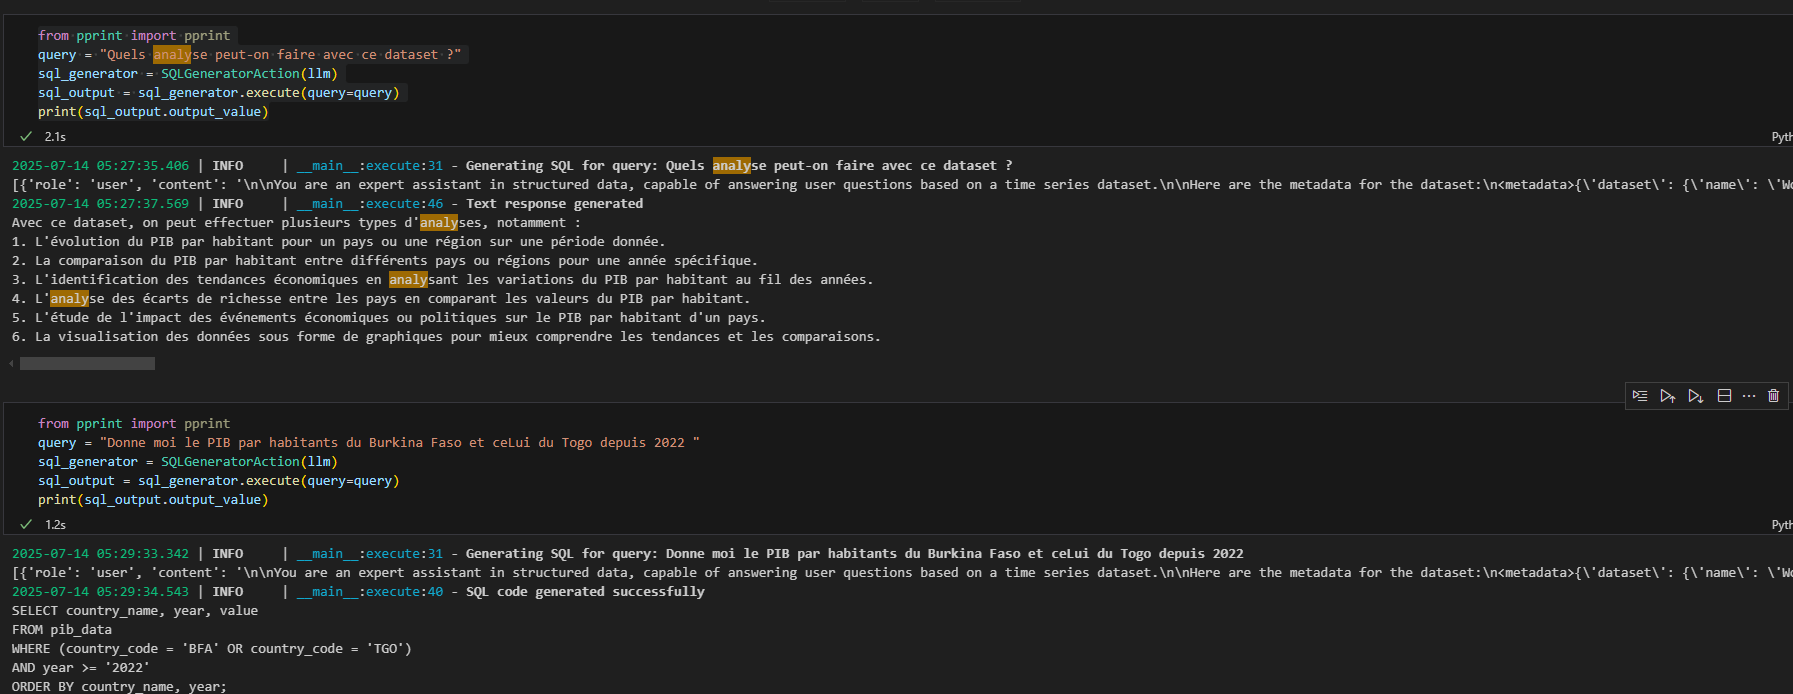
Task: Click SQL line "ORDER BY country_name, year;"
Action: (x=119, y=687)
